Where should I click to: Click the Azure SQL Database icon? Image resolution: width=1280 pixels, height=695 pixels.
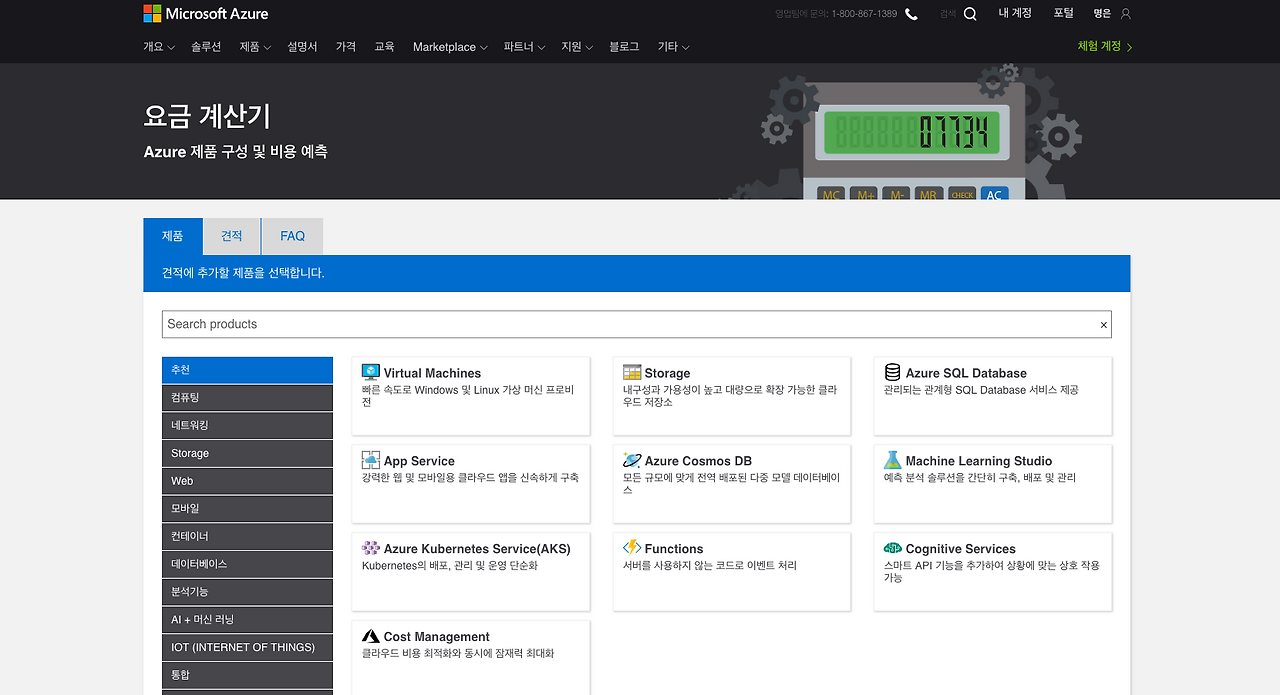coord(893,372)
